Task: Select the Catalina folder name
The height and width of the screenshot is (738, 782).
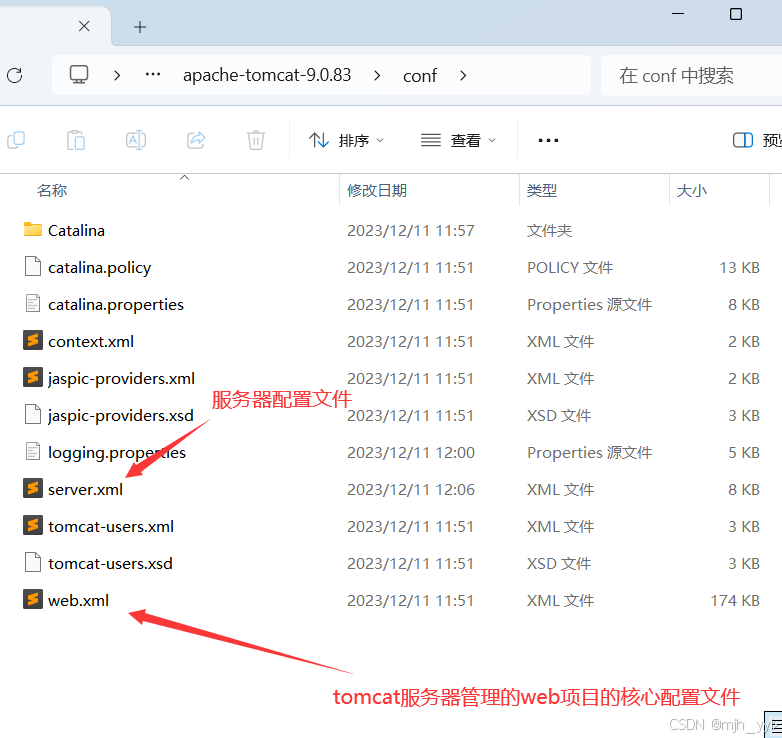Action: [76, 231]
